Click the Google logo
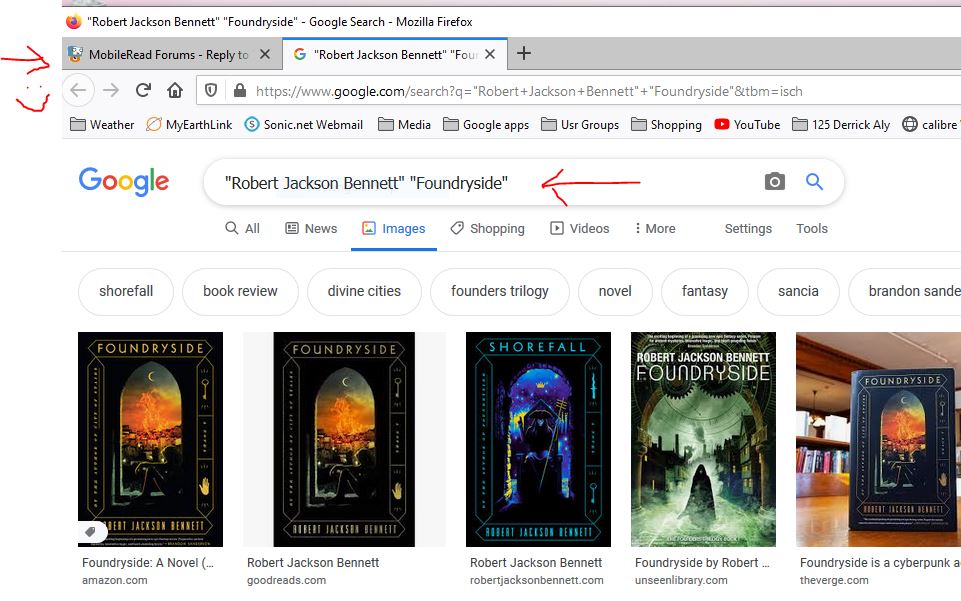Screen dimensions: 961x601 pos(124,181)
